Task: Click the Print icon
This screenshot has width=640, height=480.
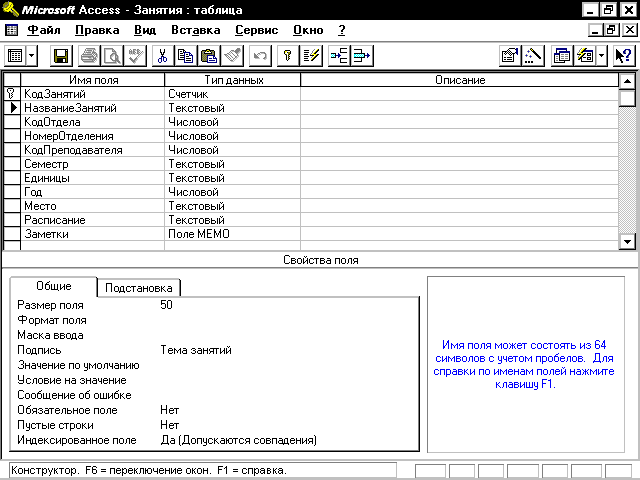Action: coord(89,56)
